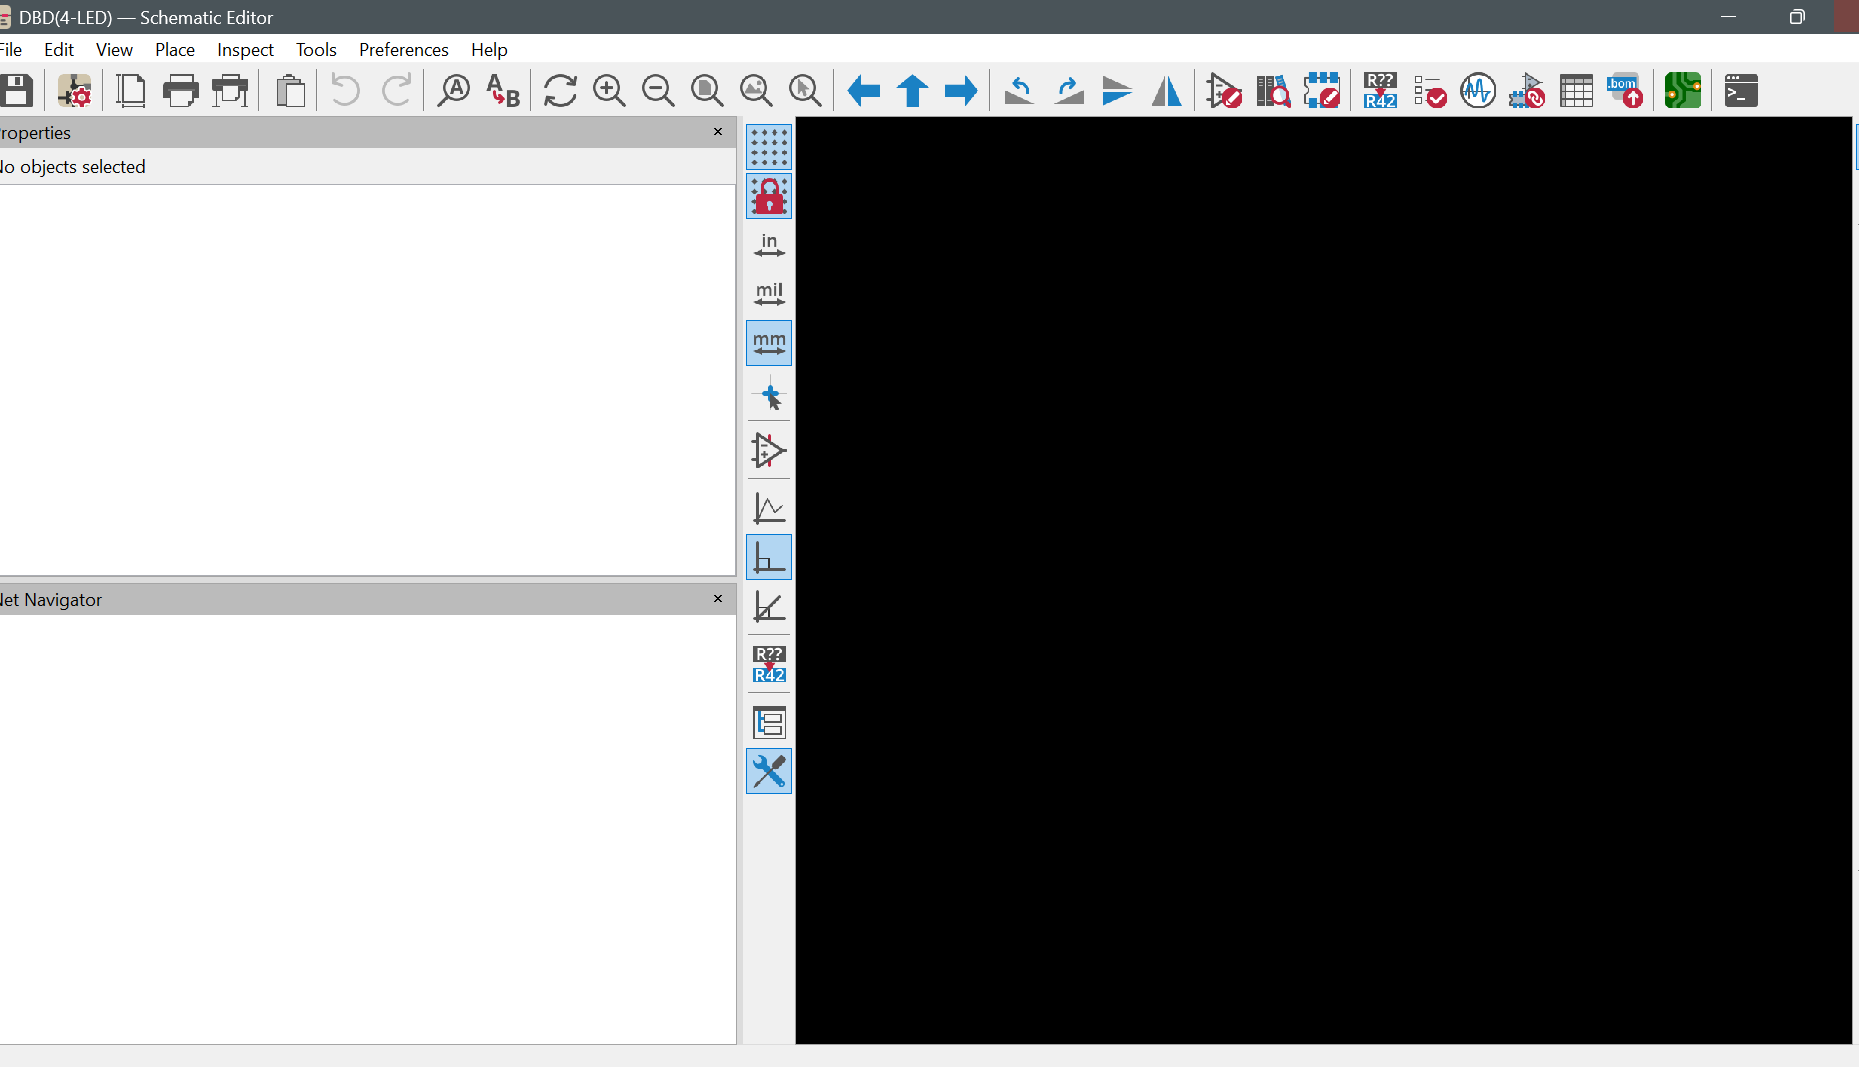The width and height of the screenshot is (1859, 1067).
Task: Generate Bill of Materials
Action: pos(1625,91)
